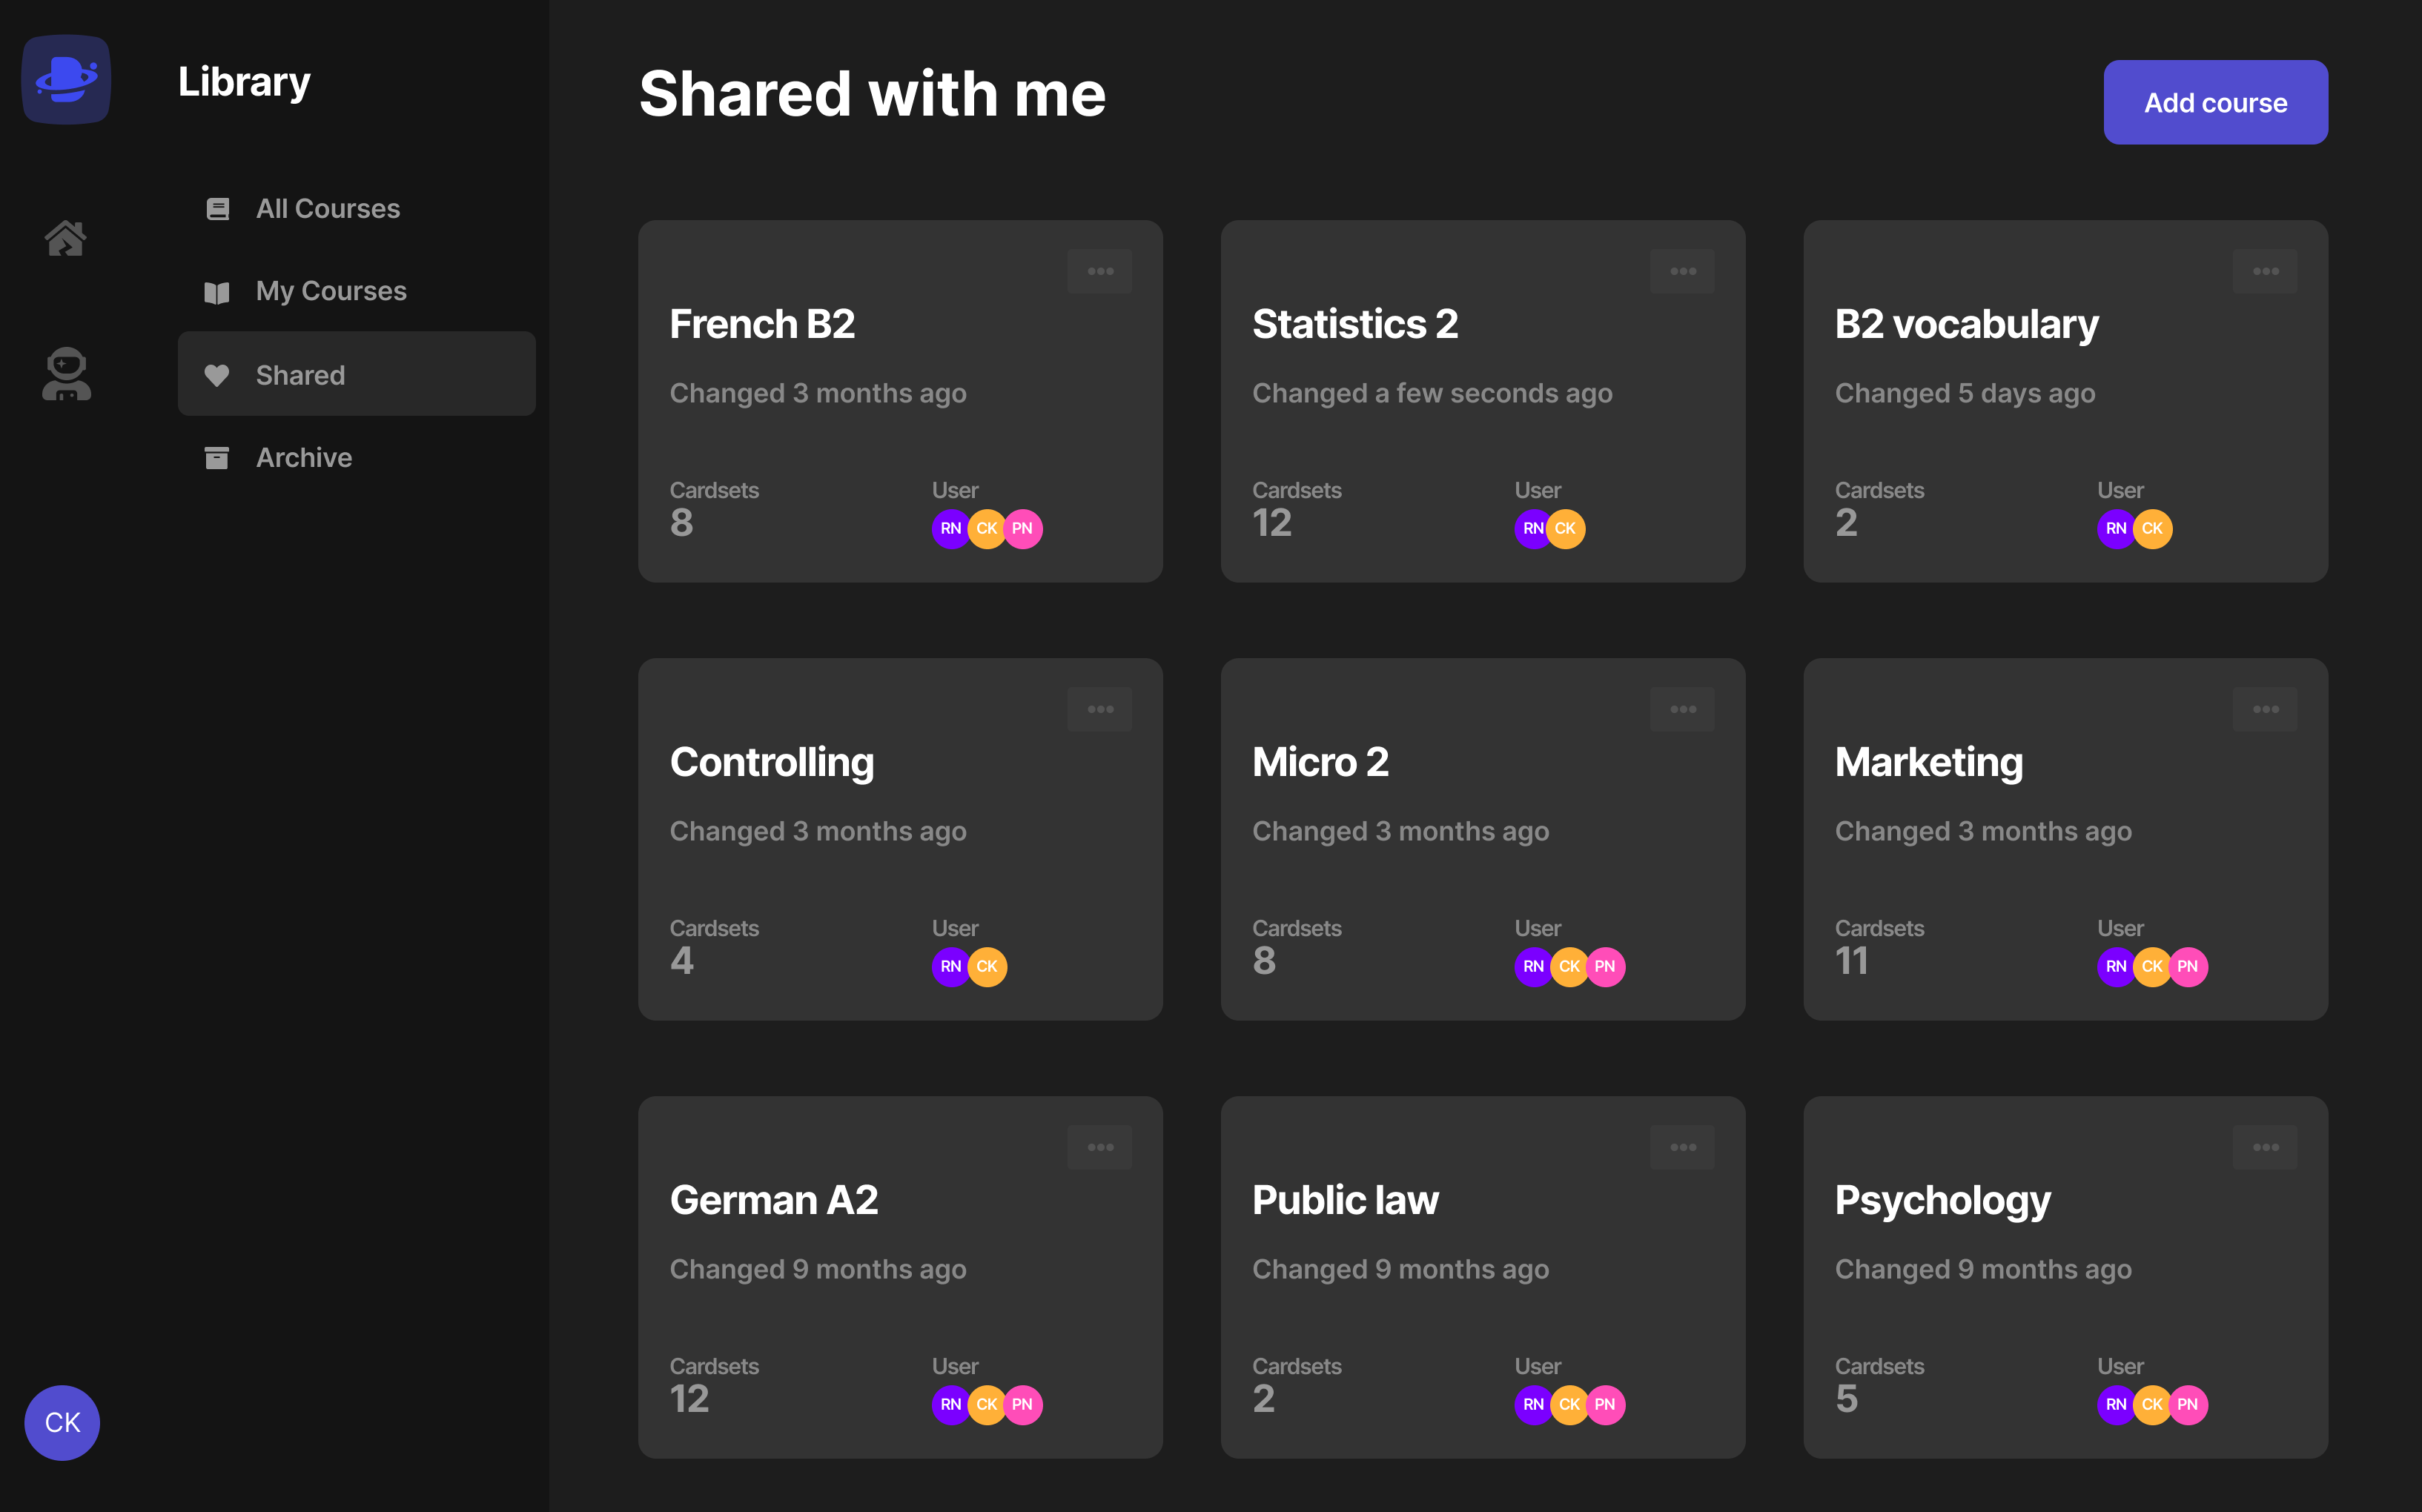The height and width of the screenshot is (1512, 2422).
Task: Click the planet logo icon
Action: [66, 80]
